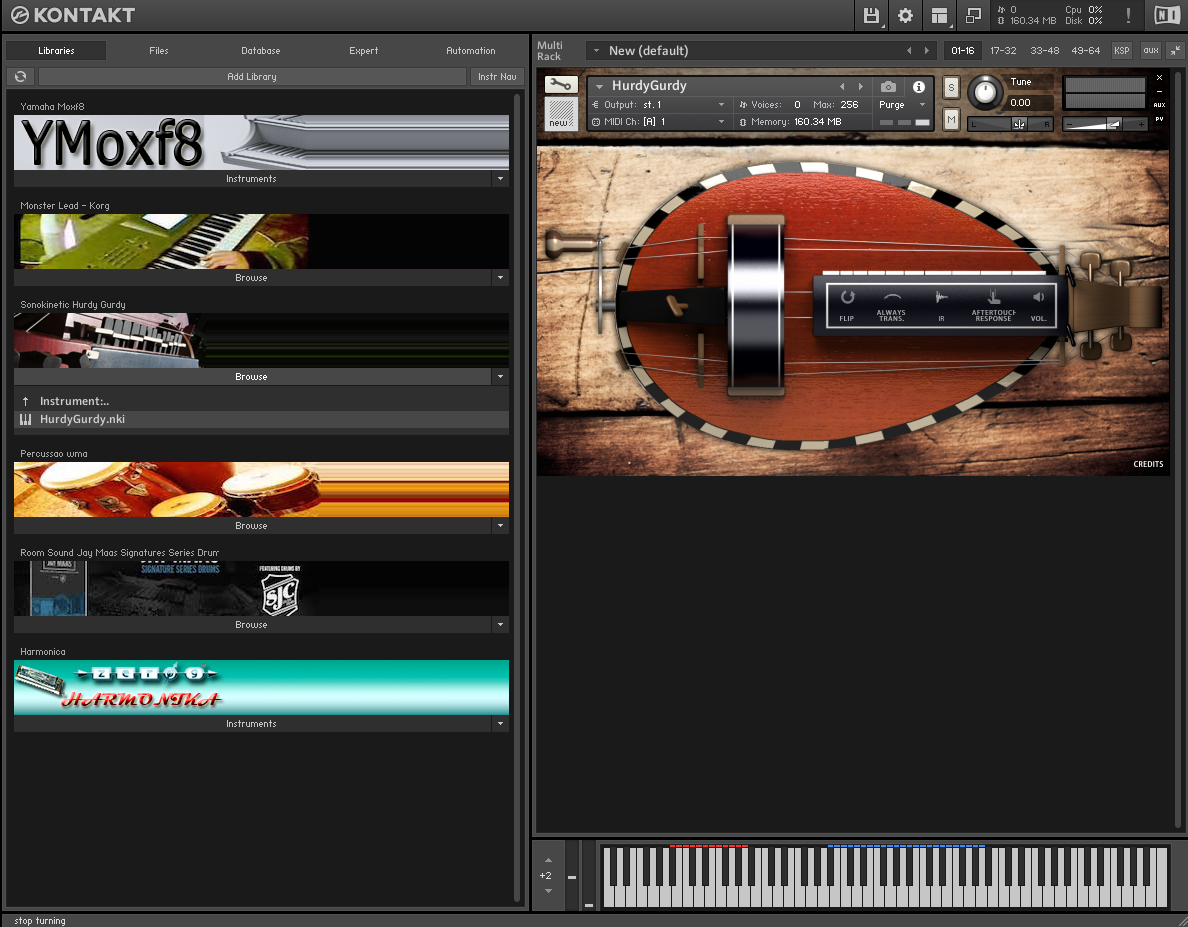1188x927 pixels.
Task: Switch to Database tab
Action: [x=261, y=51]
